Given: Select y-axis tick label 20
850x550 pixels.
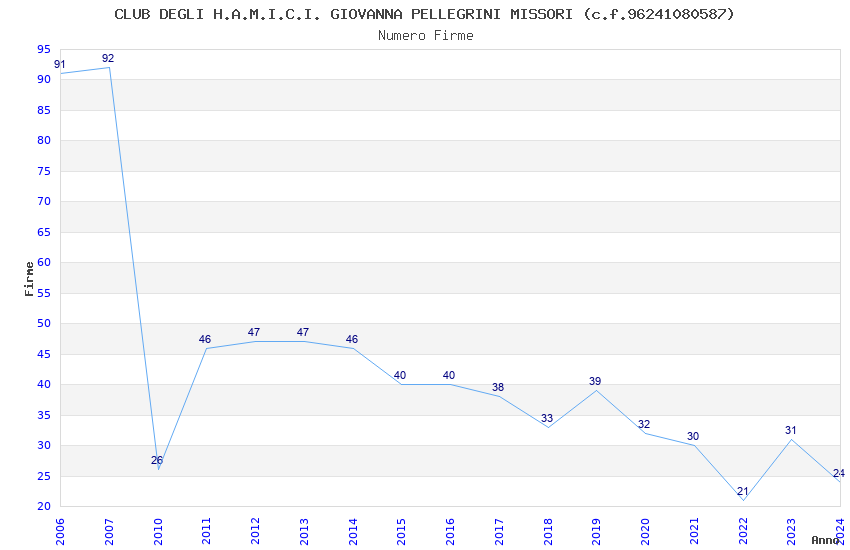Looking at the screenshot, I should 44,507.
